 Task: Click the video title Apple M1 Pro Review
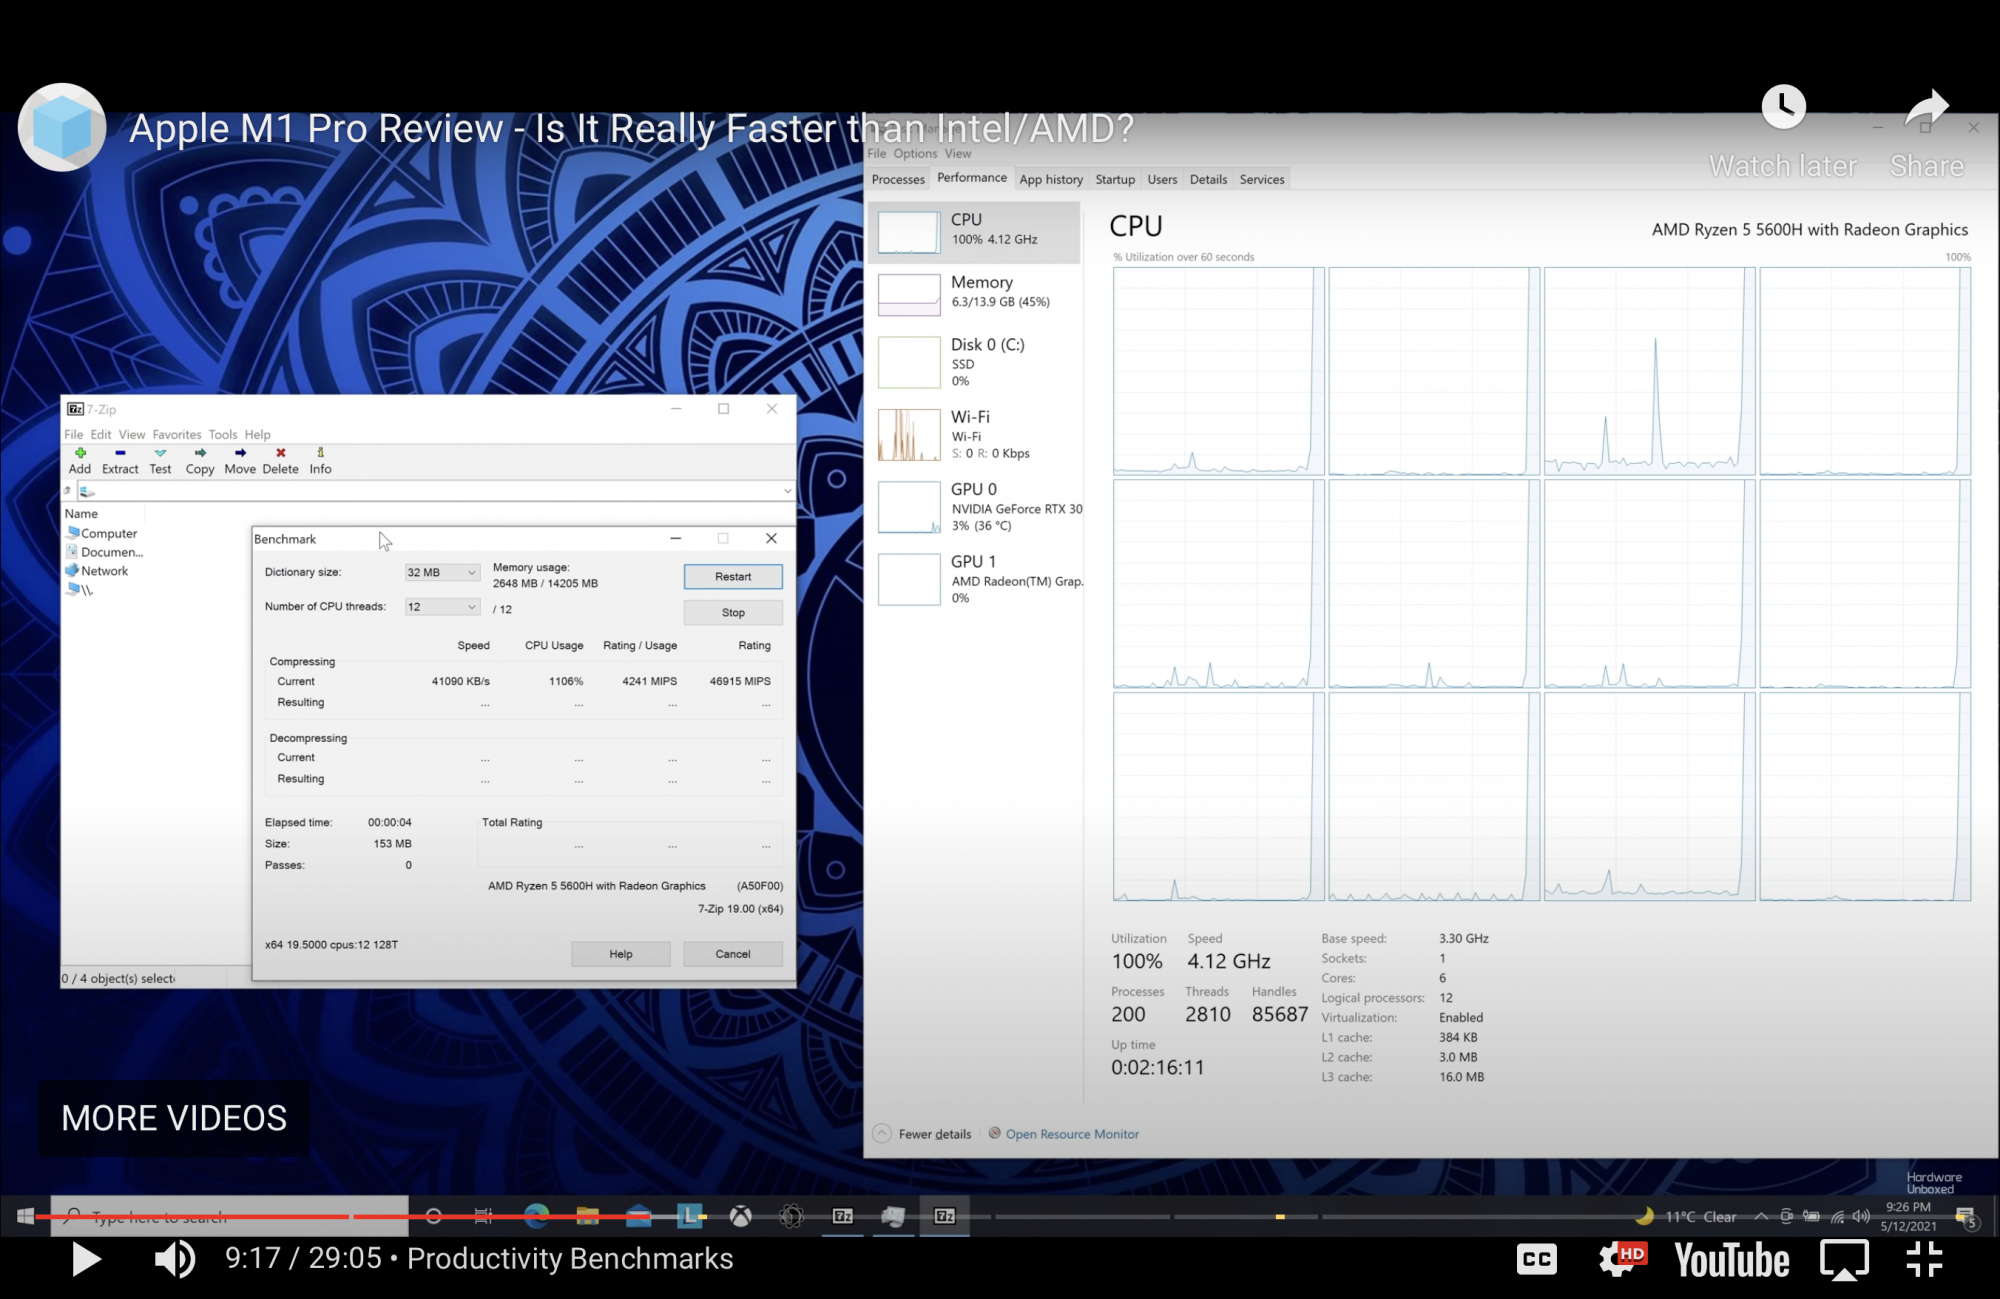[x=632, y=128]
